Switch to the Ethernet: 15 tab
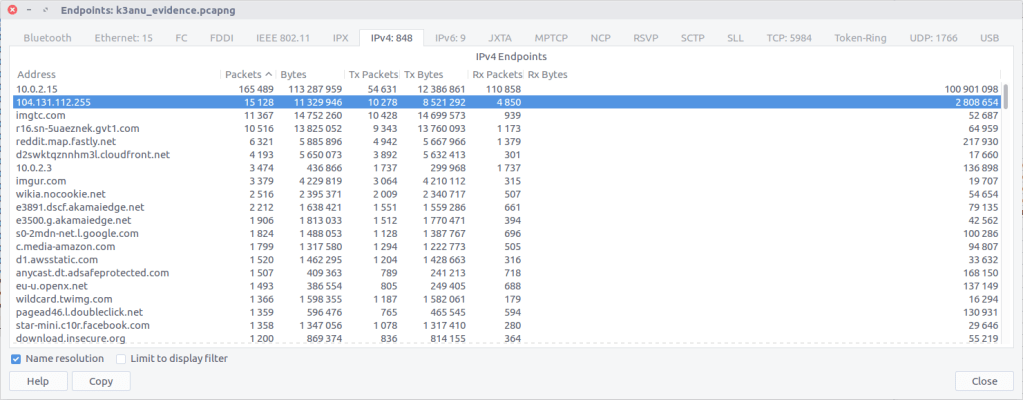This screenshot has height=400, width=1023. click(123, 38)
